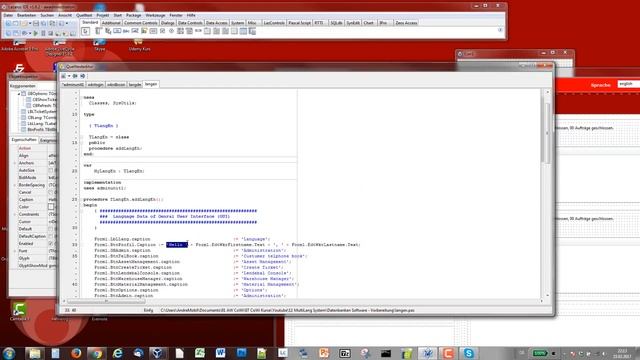The height and width of the screenshot is (360, 640).
Task: Switch to the Additional palette tab
Action: click(x=111, y=23)
